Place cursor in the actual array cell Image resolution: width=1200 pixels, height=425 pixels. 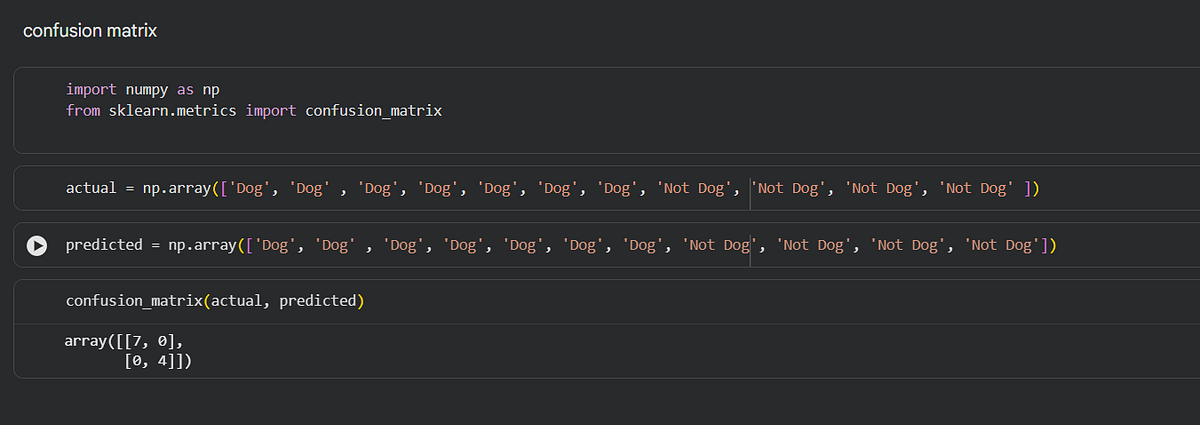pyautogui.click(x=608, y=188)
